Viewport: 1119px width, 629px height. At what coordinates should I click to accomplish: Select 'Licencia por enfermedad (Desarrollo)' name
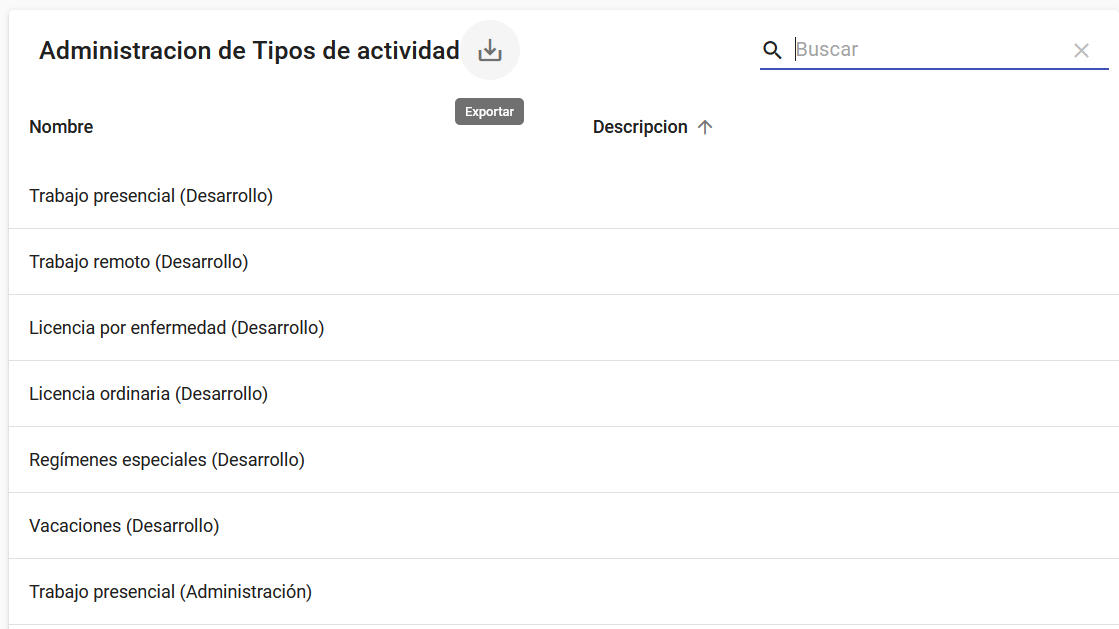click(177, 328)
